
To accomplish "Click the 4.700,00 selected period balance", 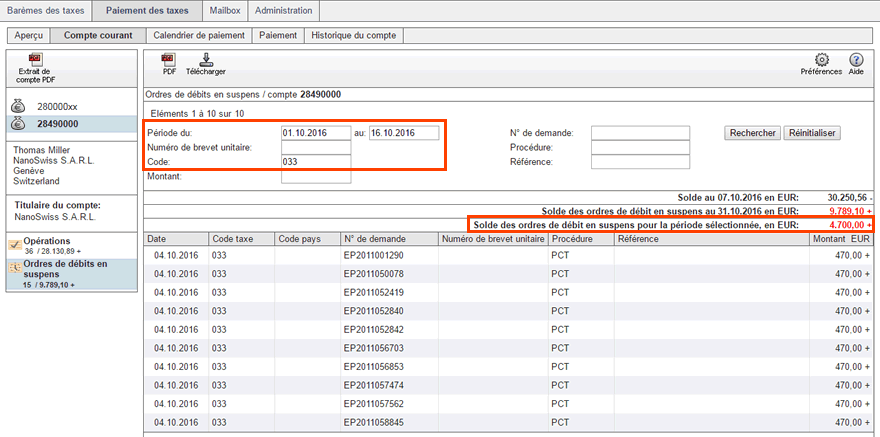I will (850, 225).
